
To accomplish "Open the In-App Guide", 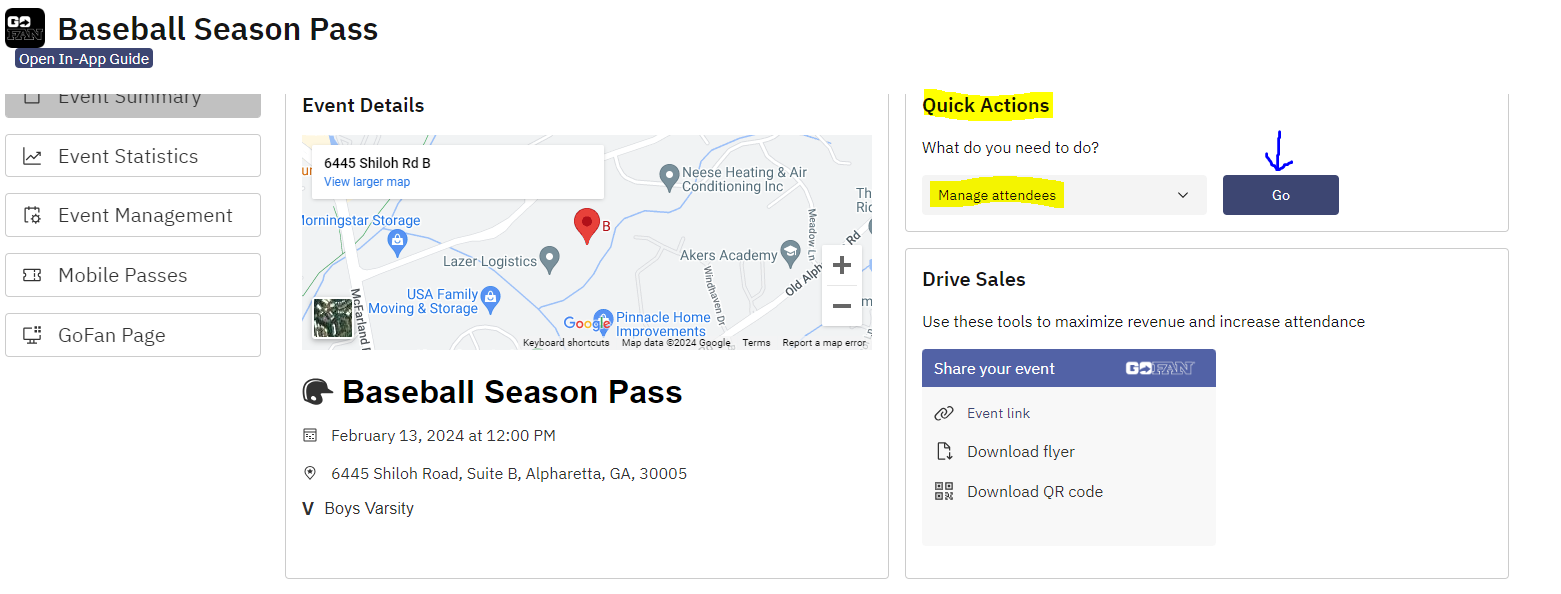I will 83,58.
